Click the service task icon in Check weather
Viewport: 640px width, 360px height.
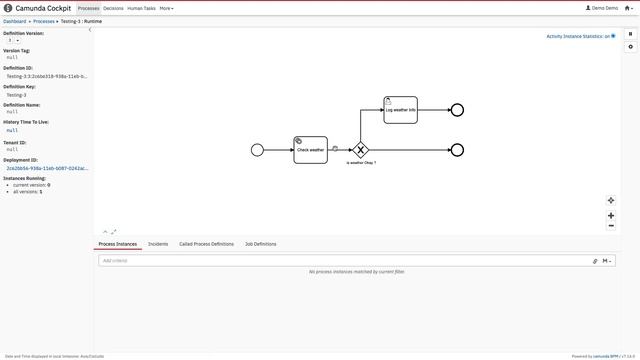tap(299, 141)
